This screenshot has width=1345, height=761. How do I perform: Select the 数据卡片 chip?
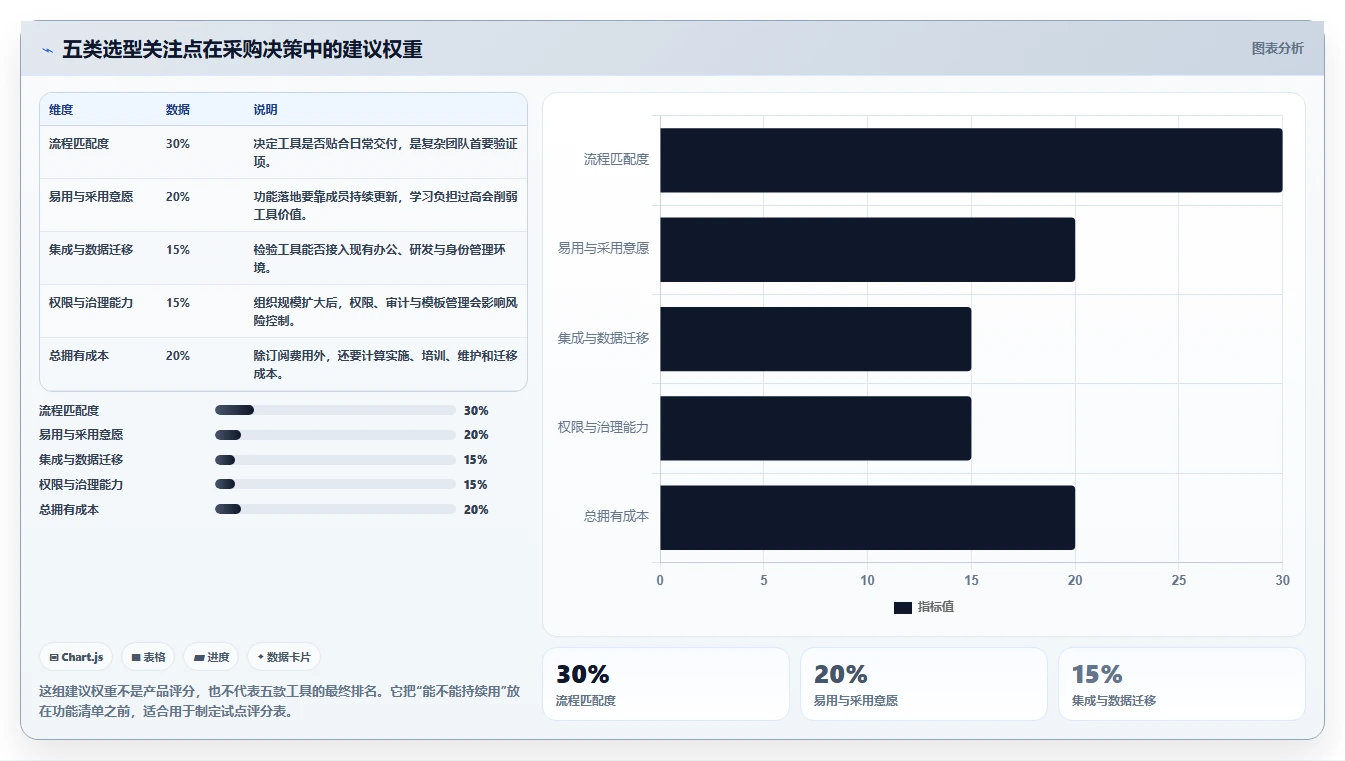284,657
